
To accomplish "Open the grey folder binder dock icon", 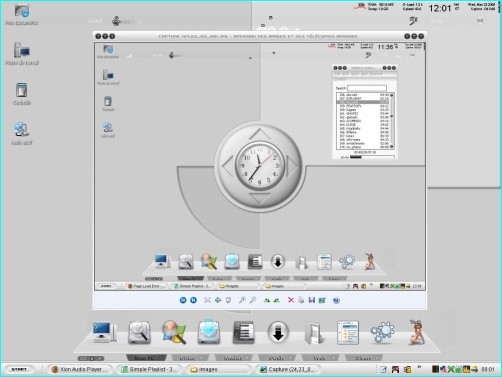I will (314, 333).
